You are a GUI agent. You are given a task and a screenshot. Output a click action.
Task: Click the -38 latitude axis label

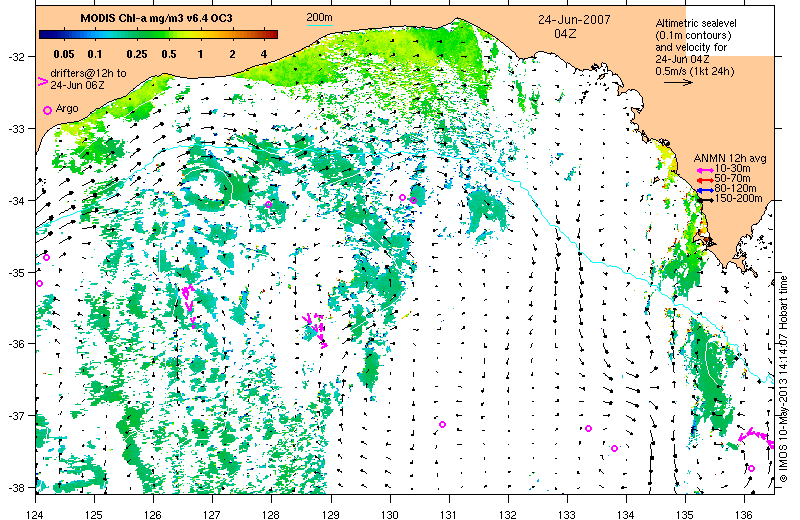coord(15,488)
